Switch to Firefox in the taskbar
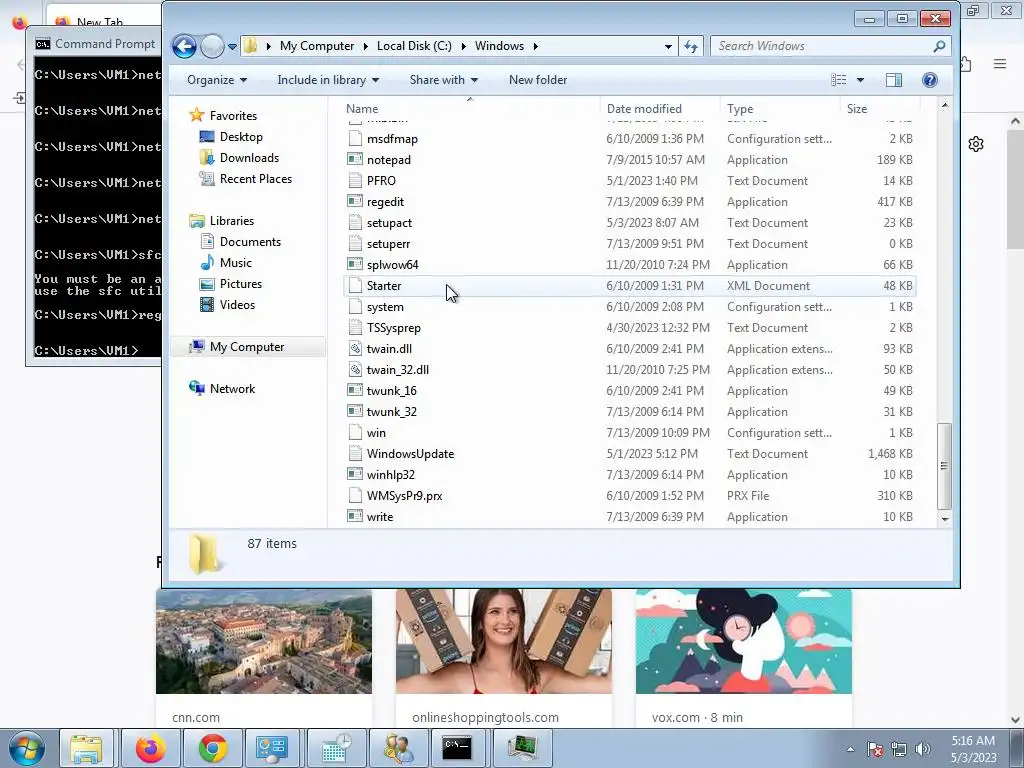Viewport: 1024px width, 768px height. point(151,748)
